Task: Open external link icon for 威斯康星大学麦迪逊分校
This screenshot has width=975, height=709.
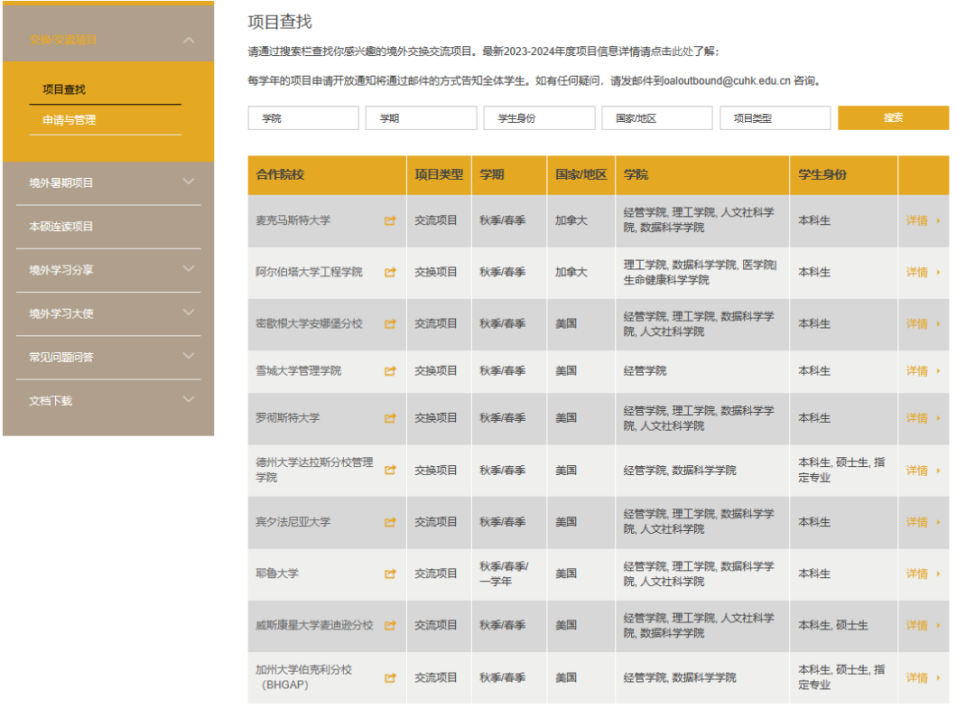Action: pyautogui.click(x=390, y=626)
